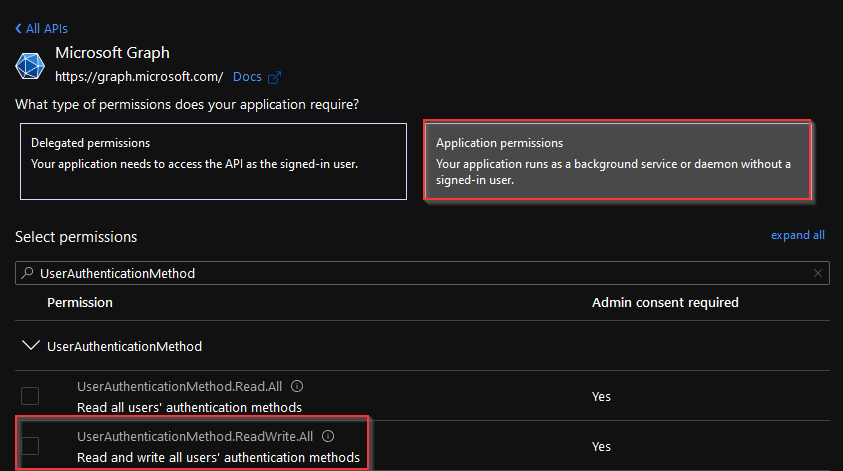Check the UserAuthenticationMethod.ReadWrite.All checkbox
Image resolution: width=843 pixels, height=471 pixels.
coord(30,446)
